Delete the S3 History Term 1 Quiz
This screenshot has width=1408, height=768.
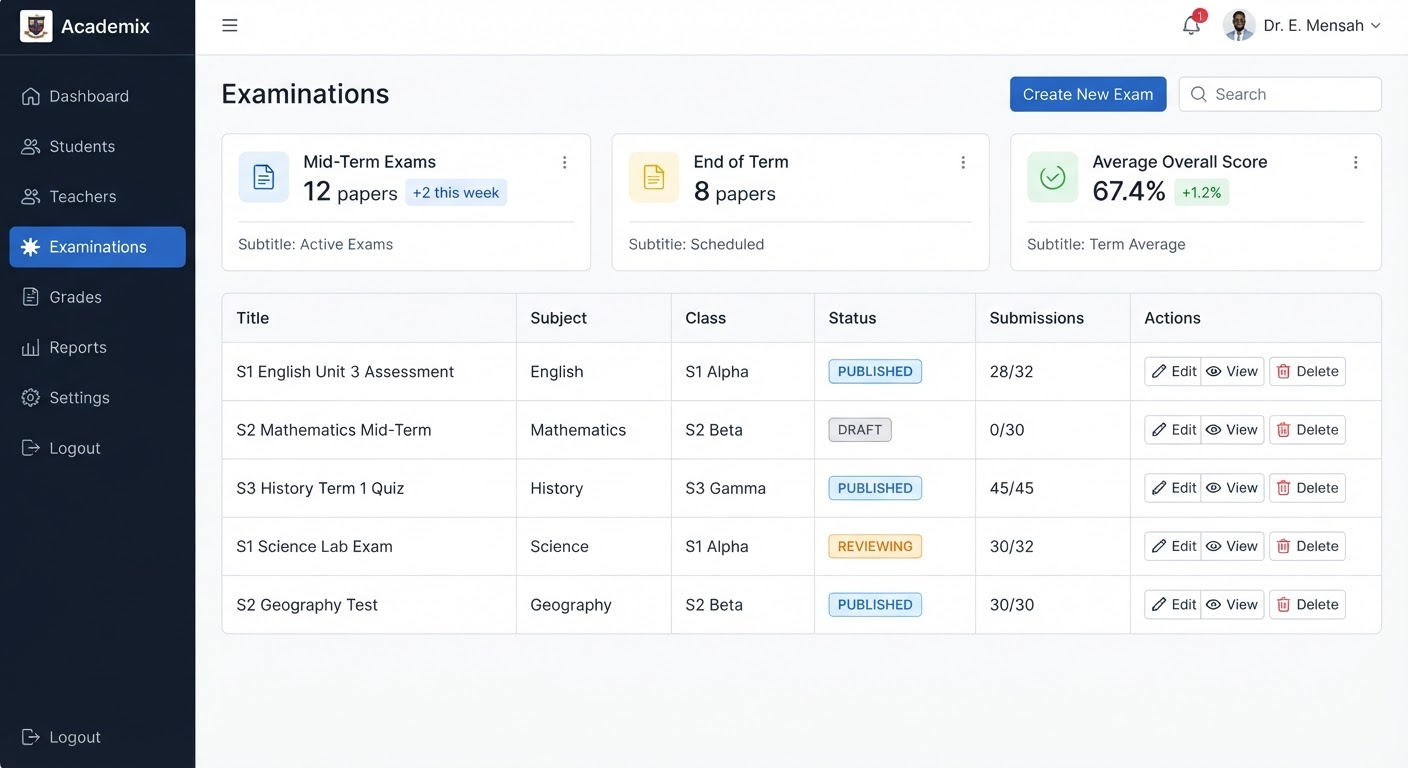click(x=1307, y=488)
